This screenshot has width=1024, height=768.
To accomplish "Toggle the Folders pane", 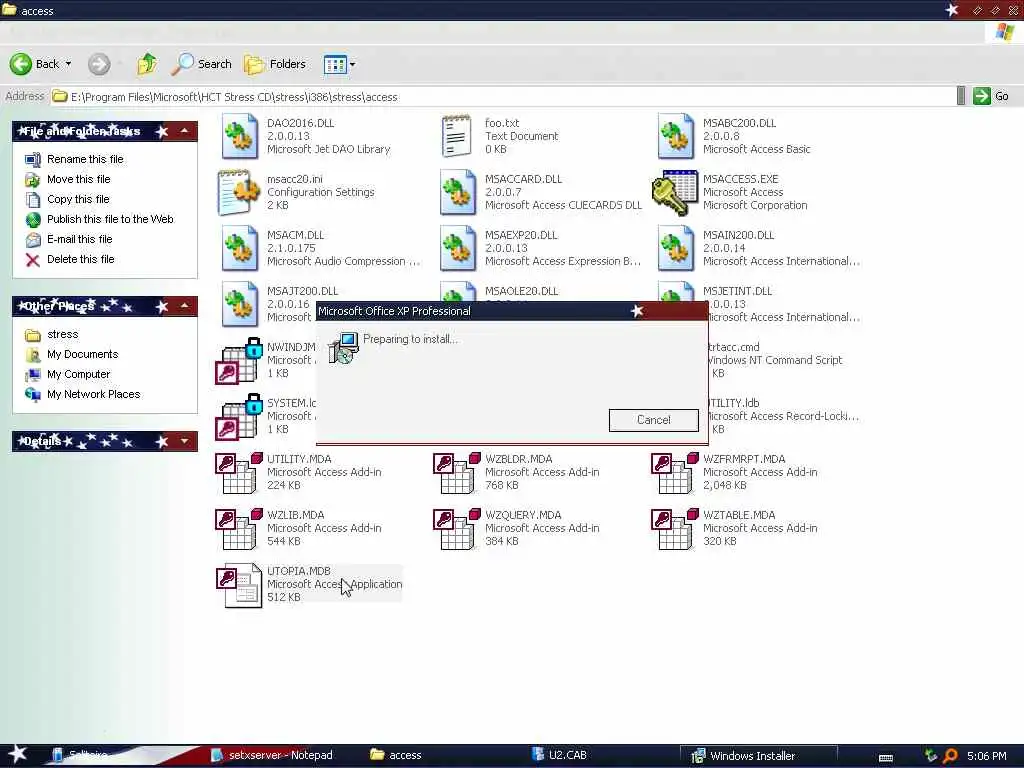I will tap(274, 64).
